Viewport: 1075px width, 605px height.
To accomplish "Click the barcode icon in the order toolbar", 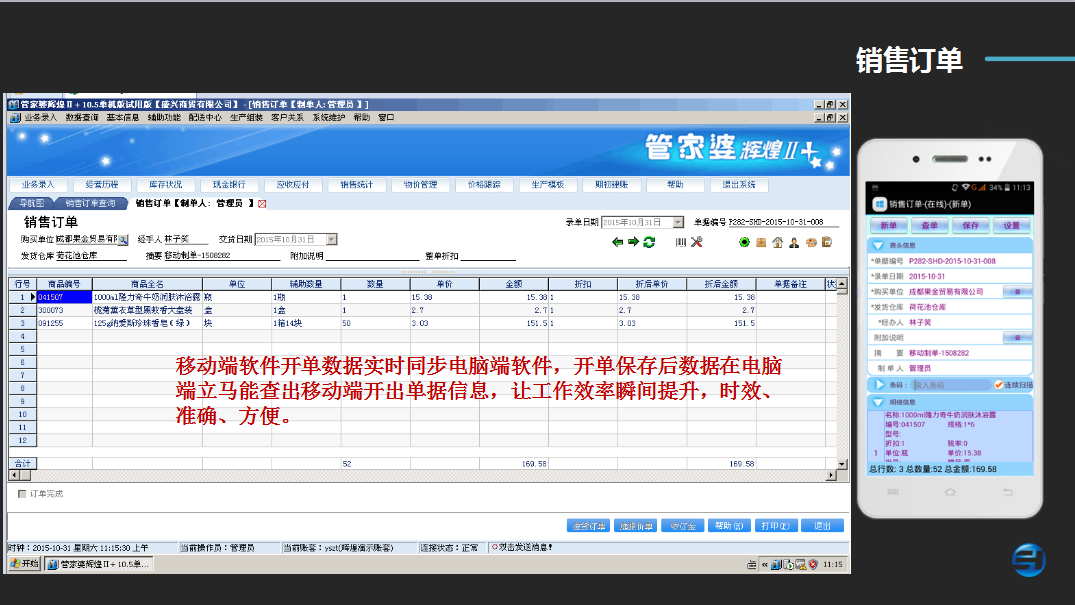I will [x=681, y=242].
